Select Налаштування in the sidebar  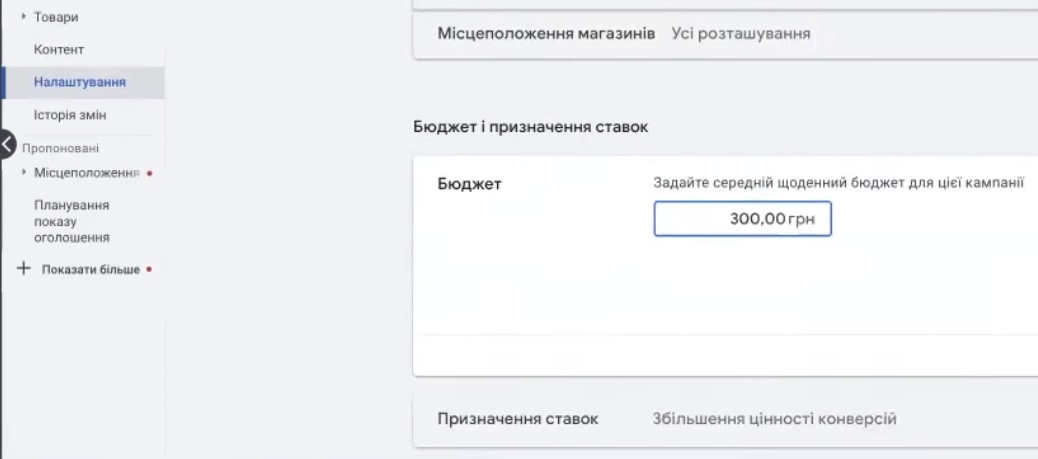[79, 82]
